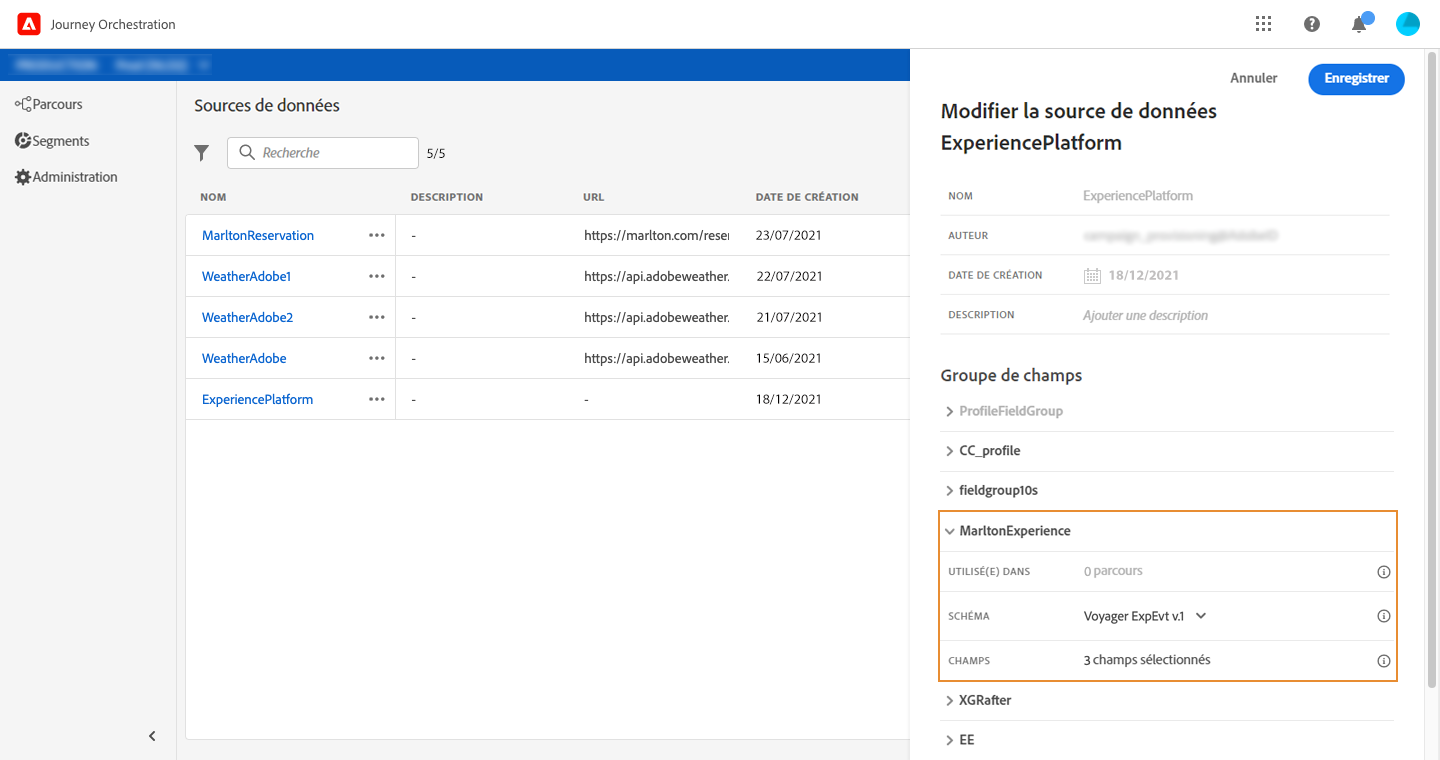The image size is (1440, 760).
Task: Click the Ajouter une description field
Action: [1145, 315]
